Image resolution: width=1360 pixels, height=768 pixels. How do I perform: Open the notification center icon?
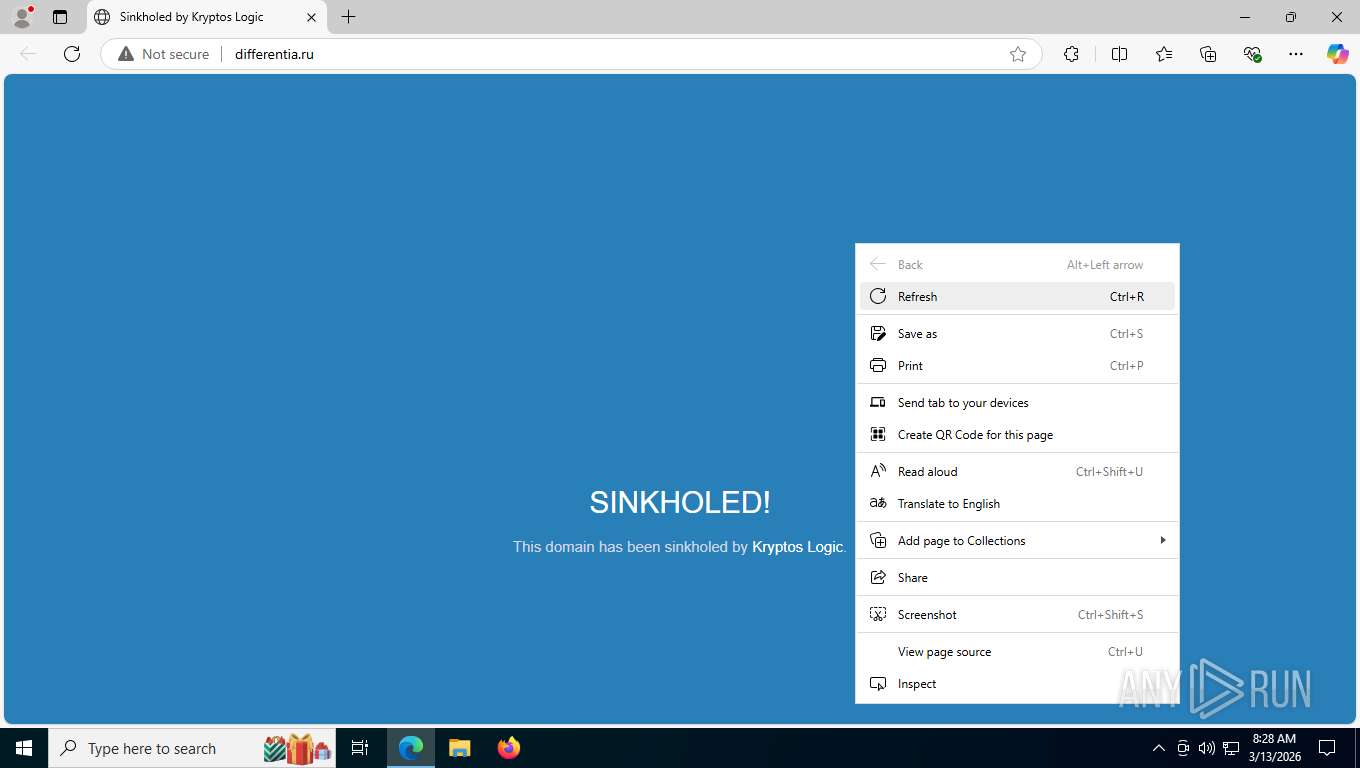click(x=1327, y=748)
